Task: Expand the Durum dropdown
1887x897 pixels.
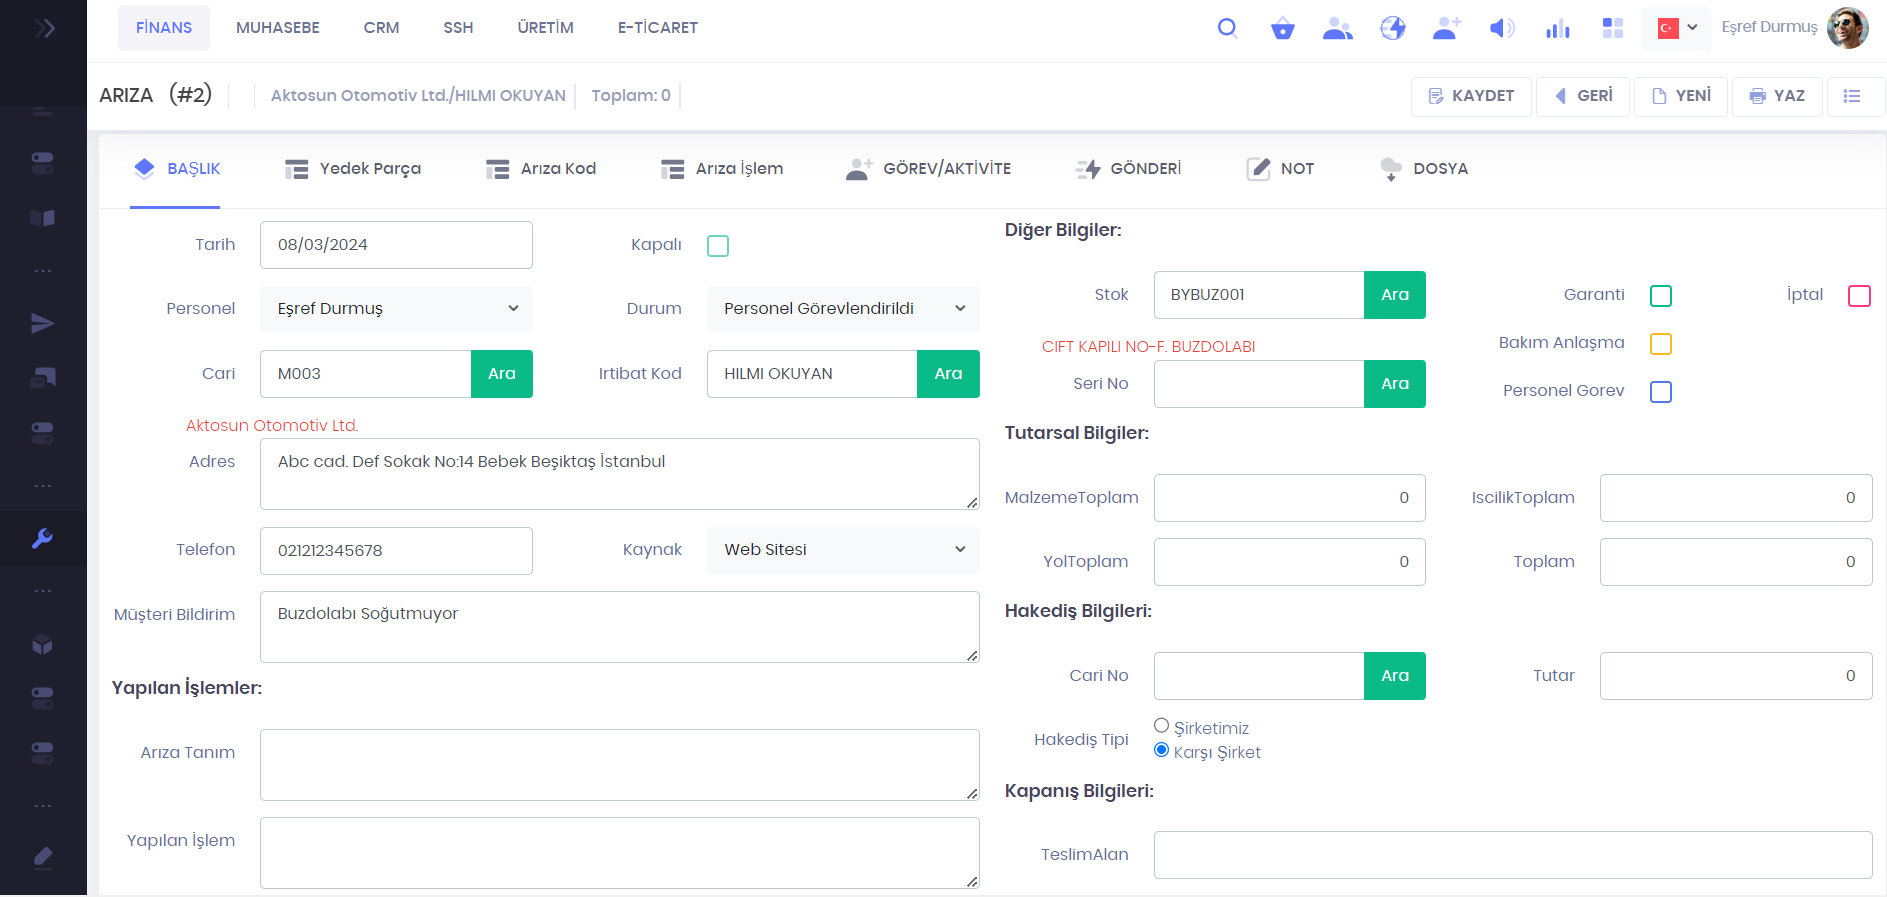Action: [x=842, y=309]
